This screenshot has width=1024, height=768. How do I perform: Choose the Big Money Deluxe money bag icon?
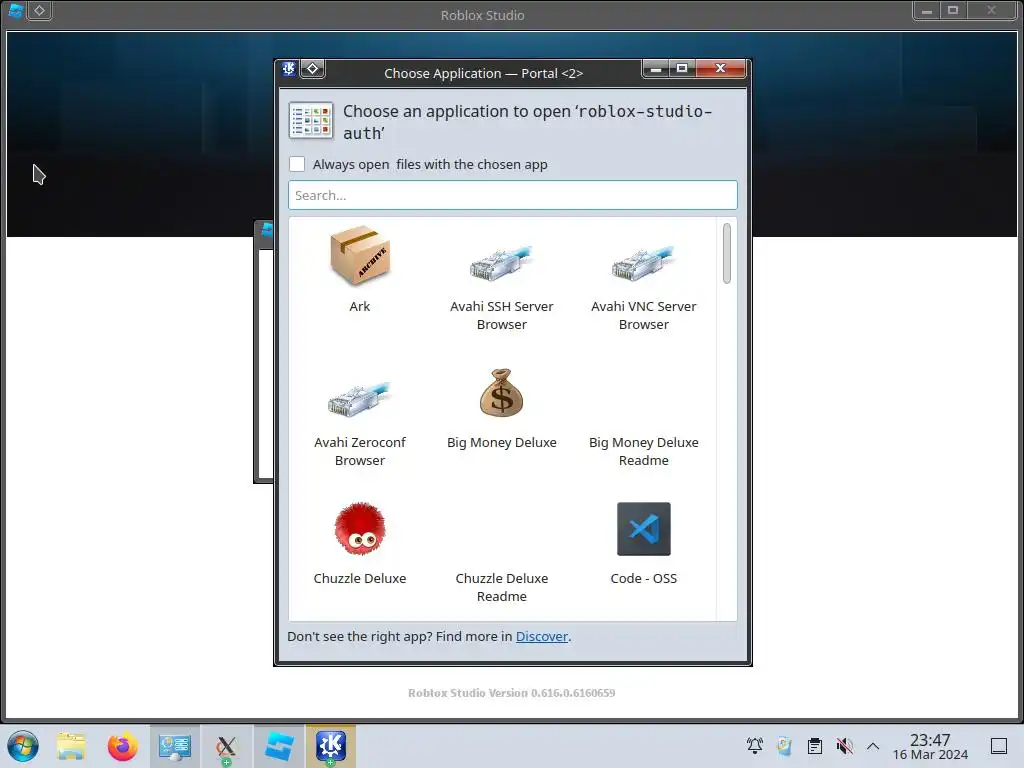pyautogui.click(x=502, y=392)
